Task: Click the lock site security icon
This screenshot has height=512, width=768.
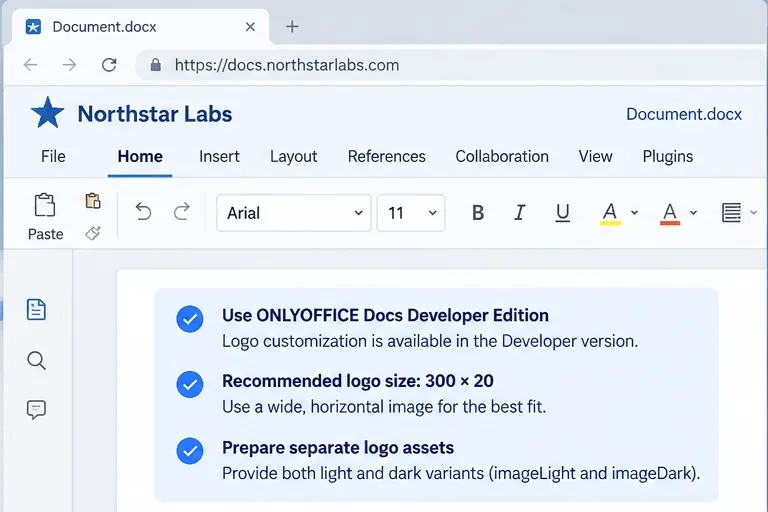Action: (156, 65)
